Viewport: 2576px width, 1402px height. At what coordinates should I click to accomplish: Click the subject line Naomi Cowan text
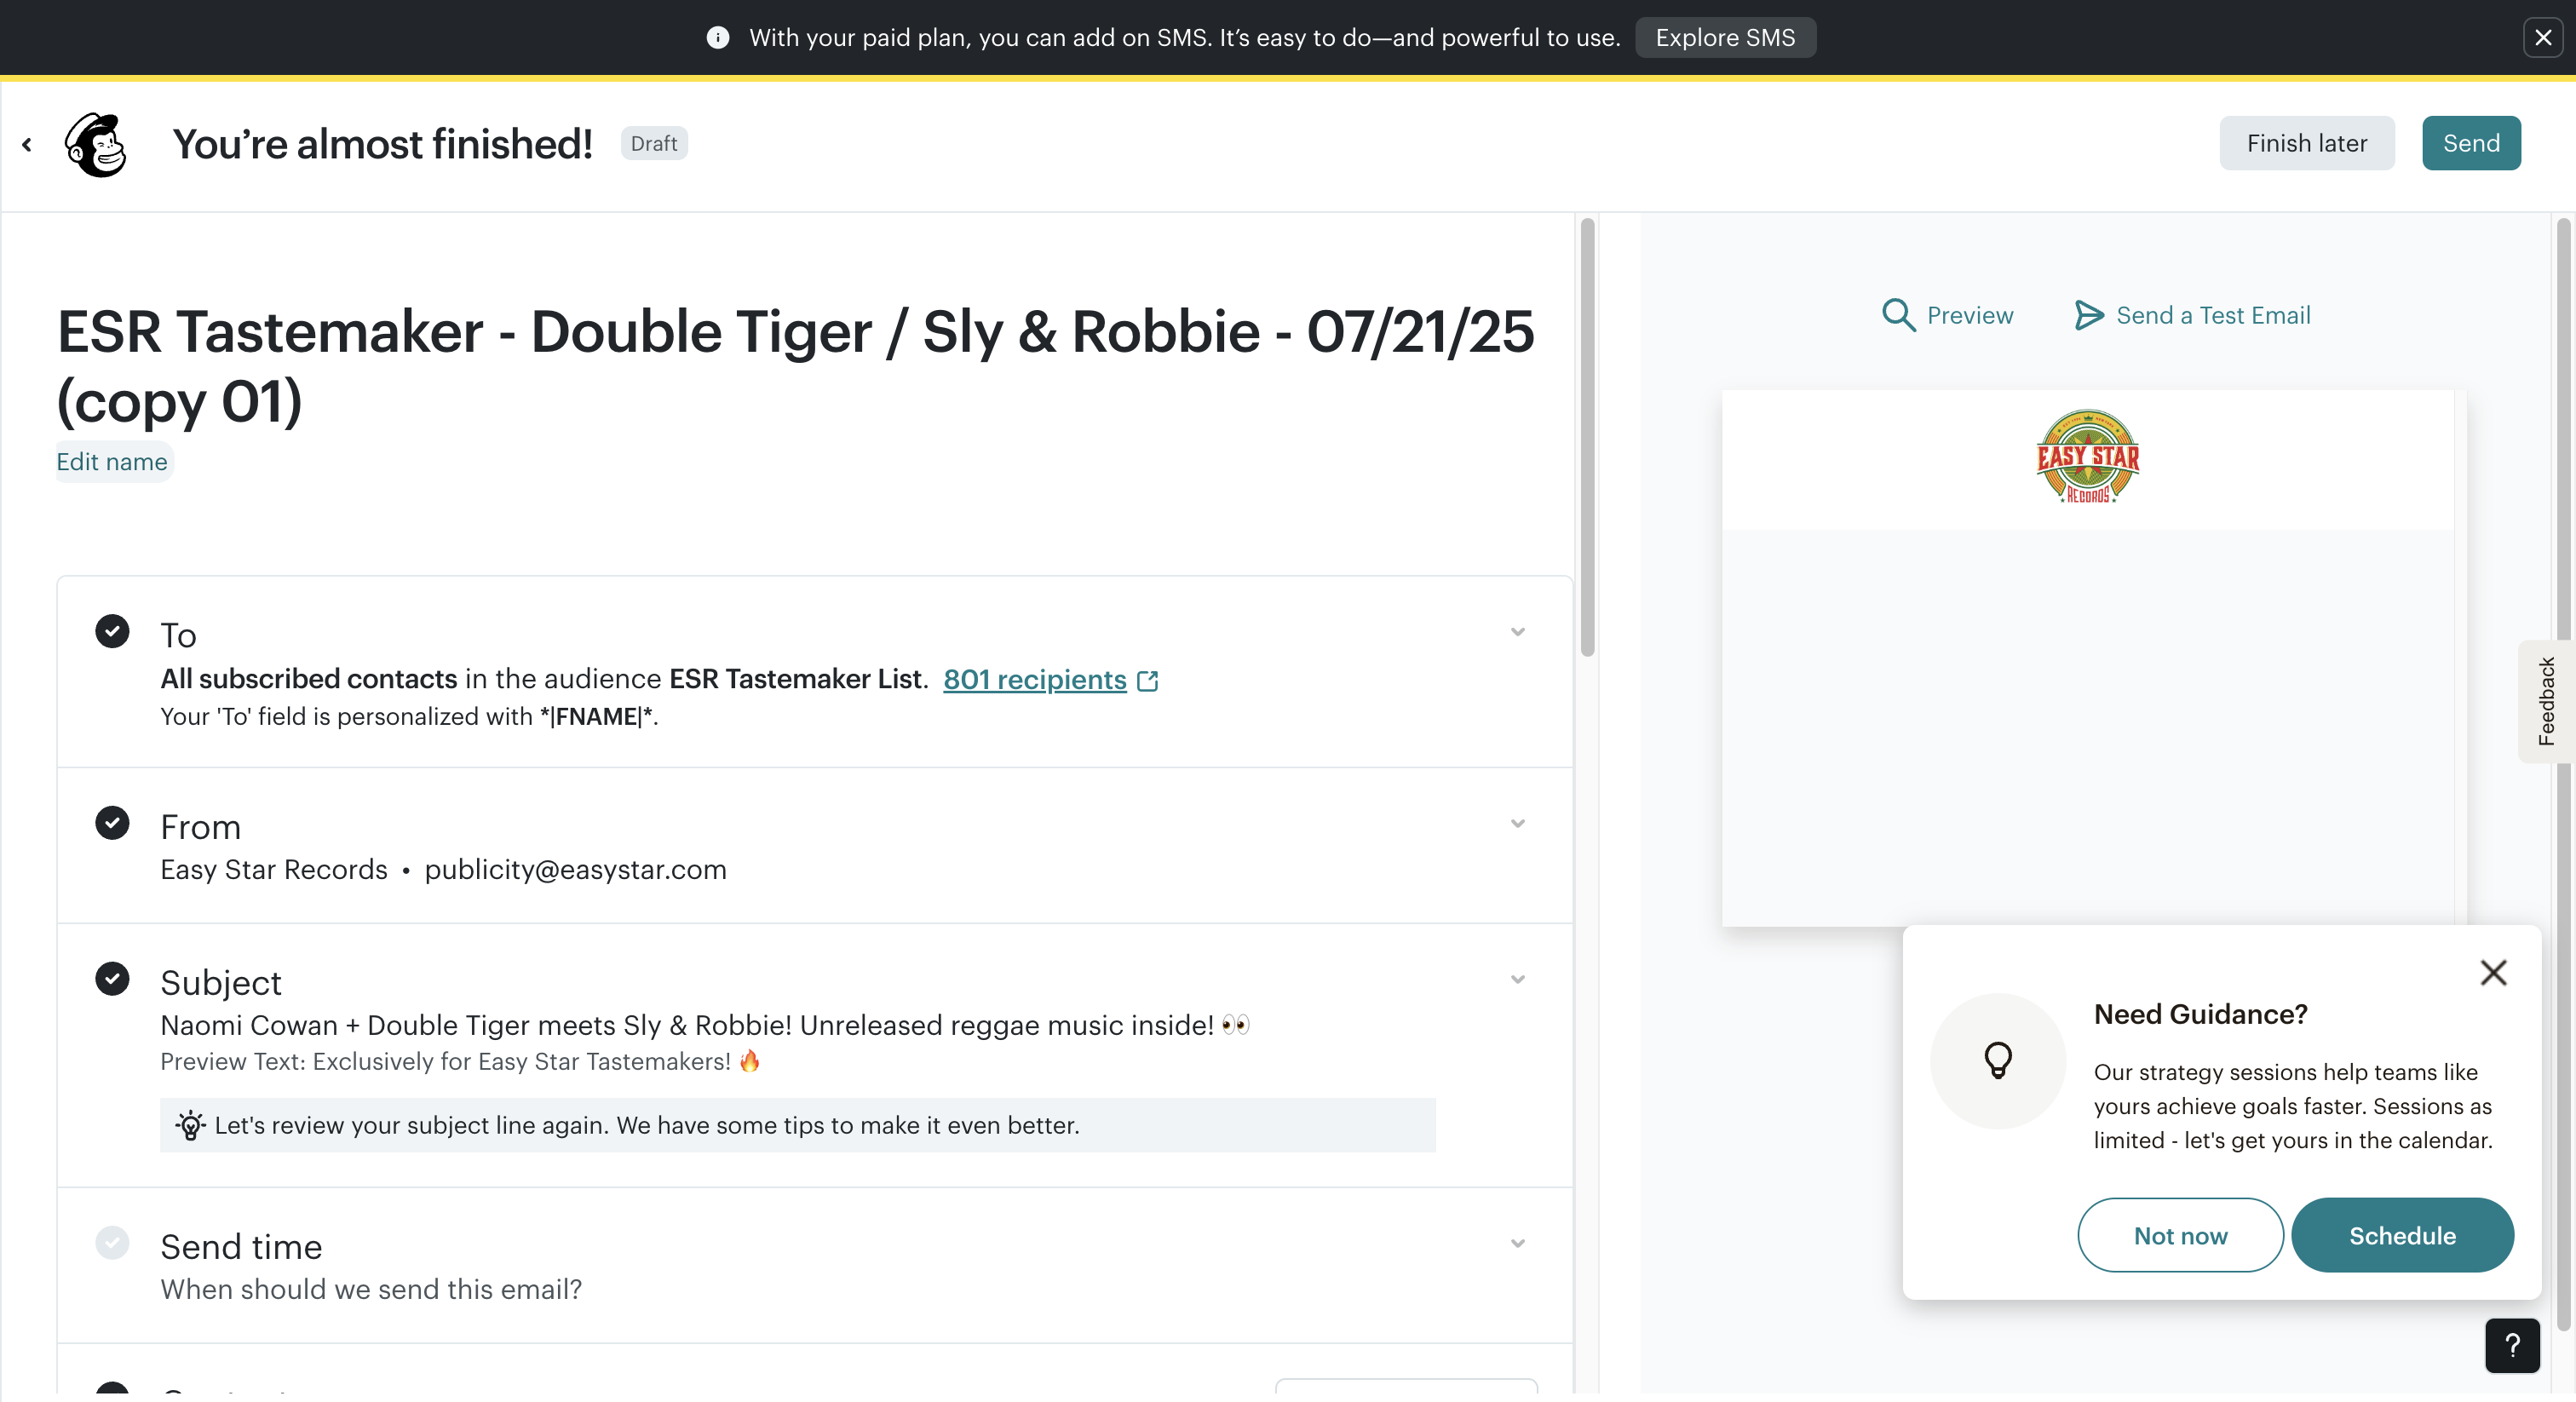click(705, 1025)
